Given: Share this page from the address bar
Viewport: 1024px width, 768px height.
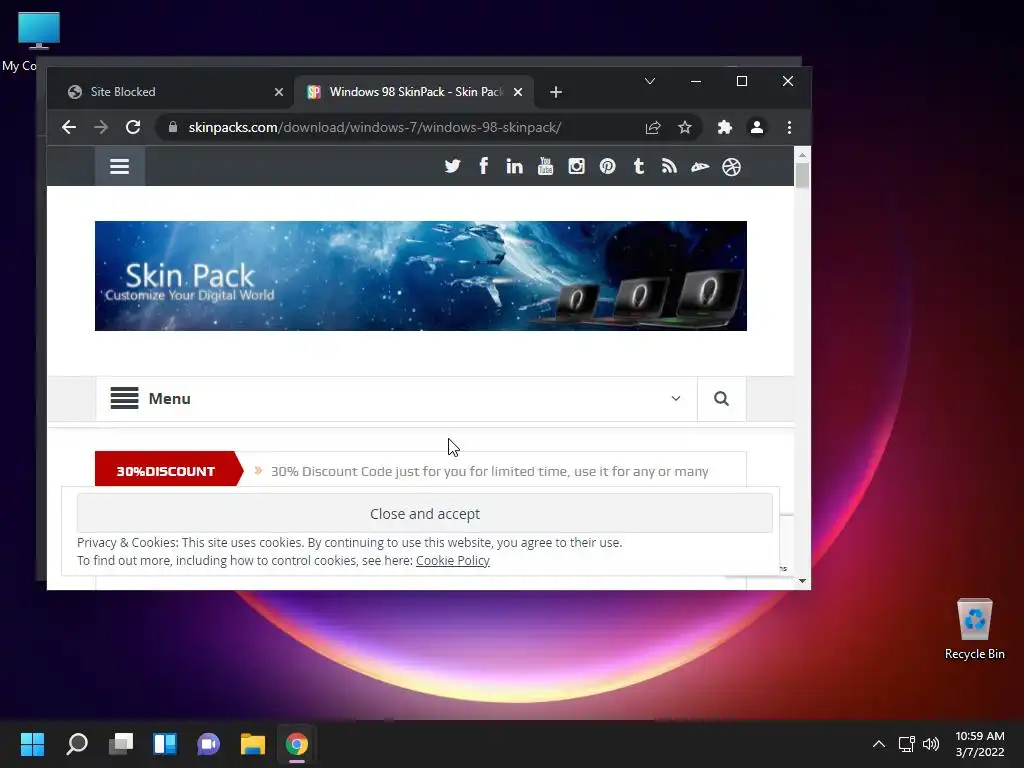Looking at the screenshot, I should [x=653, y=127].
